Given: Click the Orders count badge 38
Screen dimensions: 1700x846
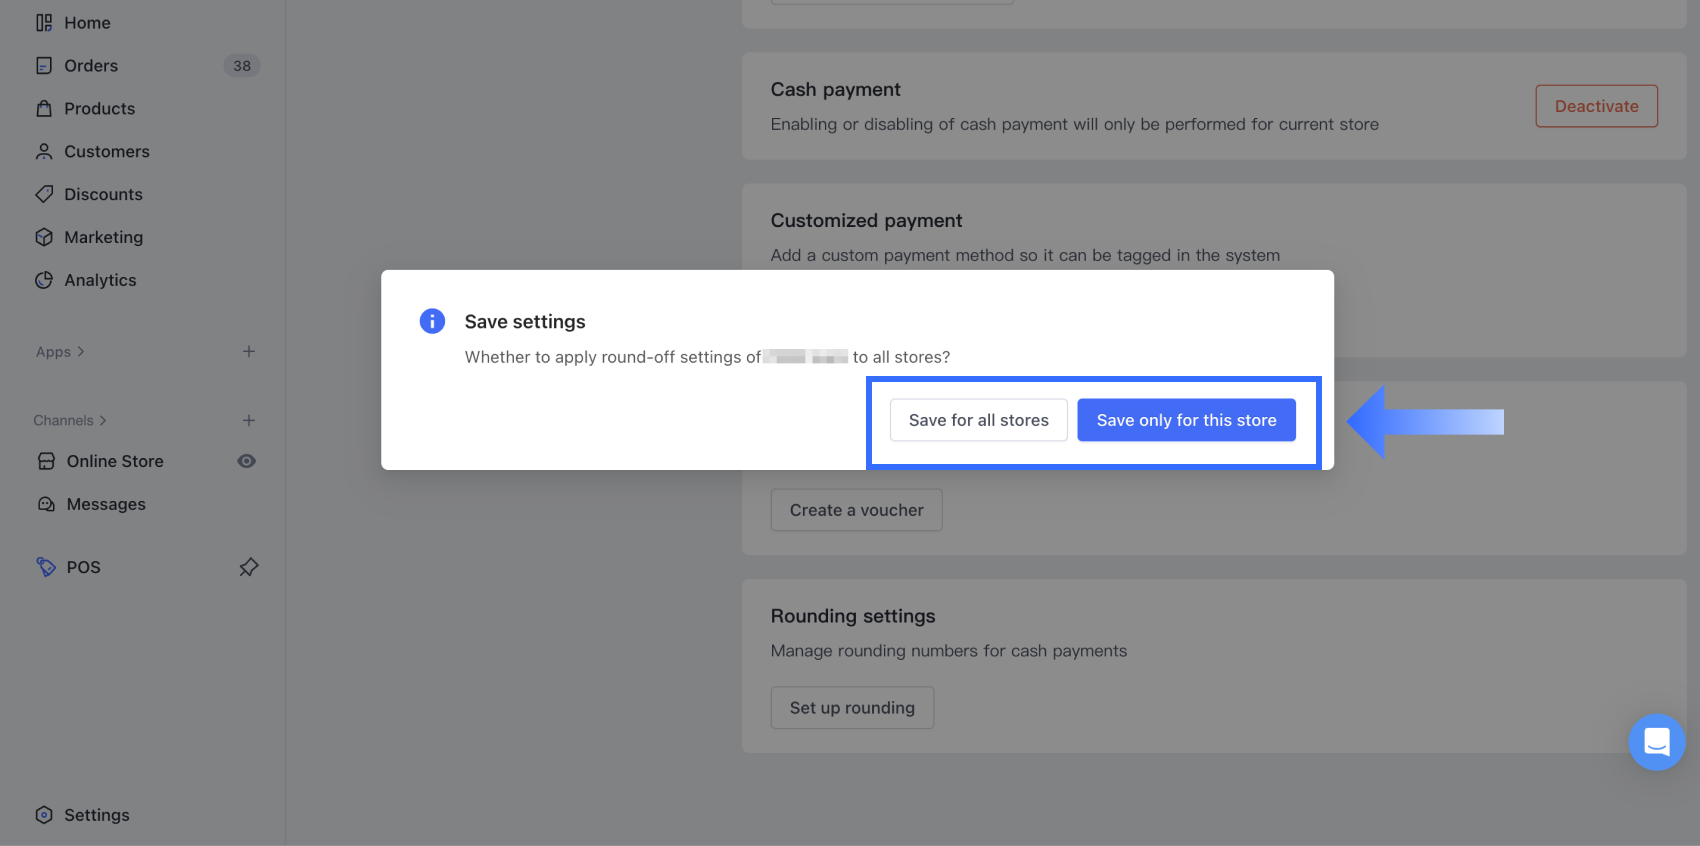Looking at the screenshot, I should 242,66.
